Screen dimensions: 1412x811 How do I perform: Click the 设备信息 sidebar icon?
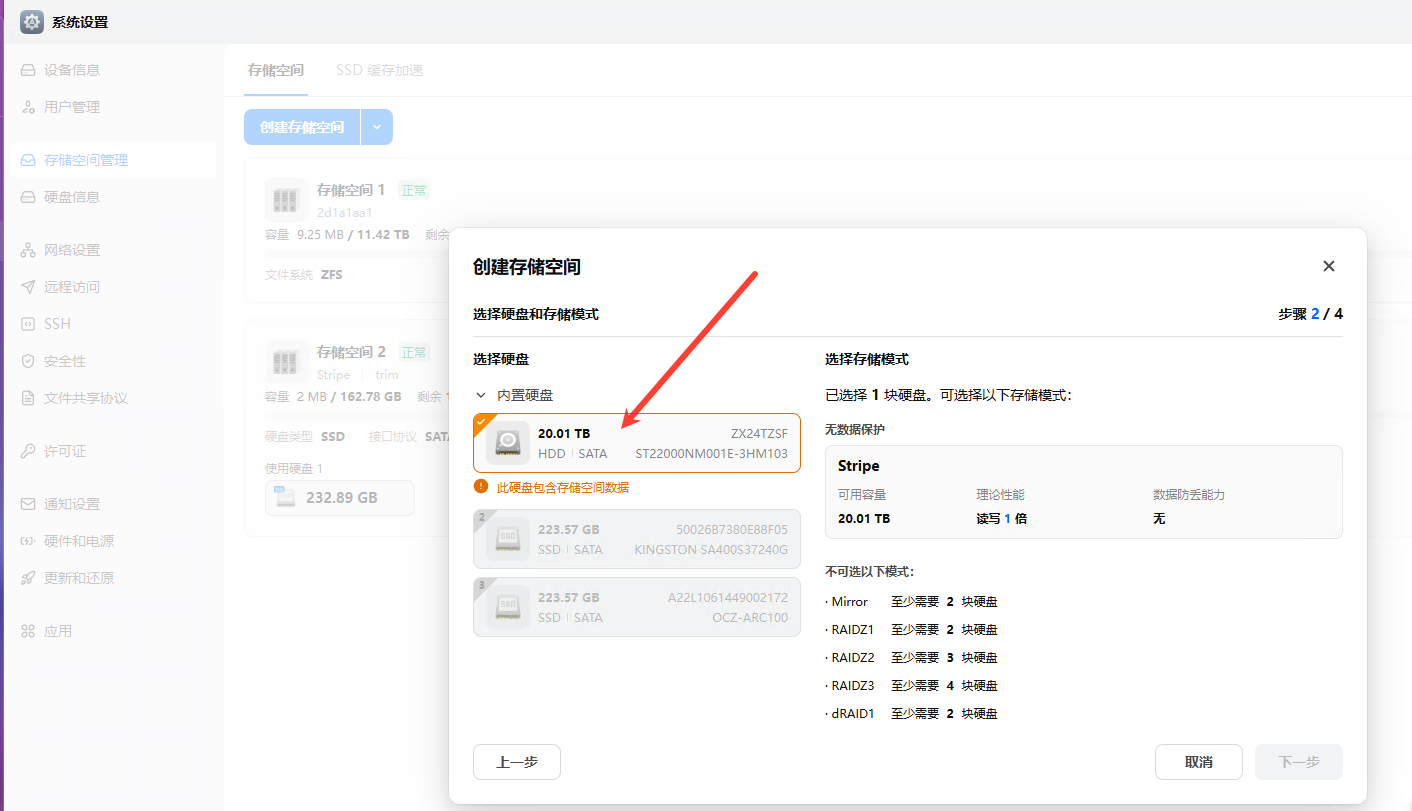[x=28, y=70]
